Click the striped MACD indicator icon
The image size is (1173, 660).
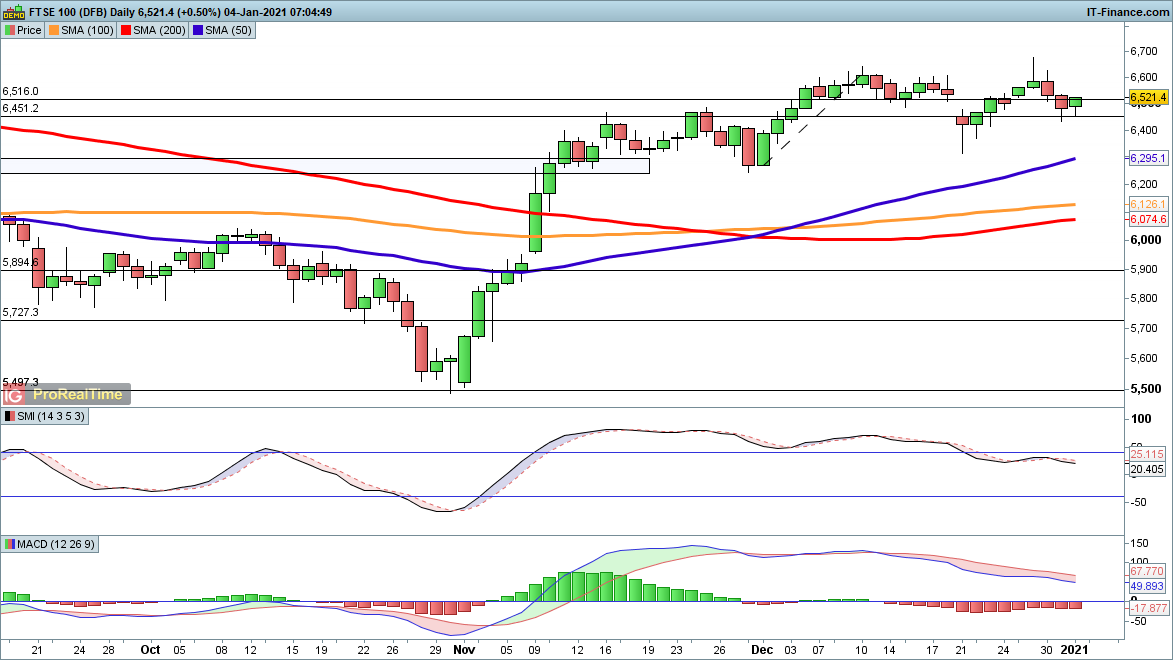(x=9, y=544)
